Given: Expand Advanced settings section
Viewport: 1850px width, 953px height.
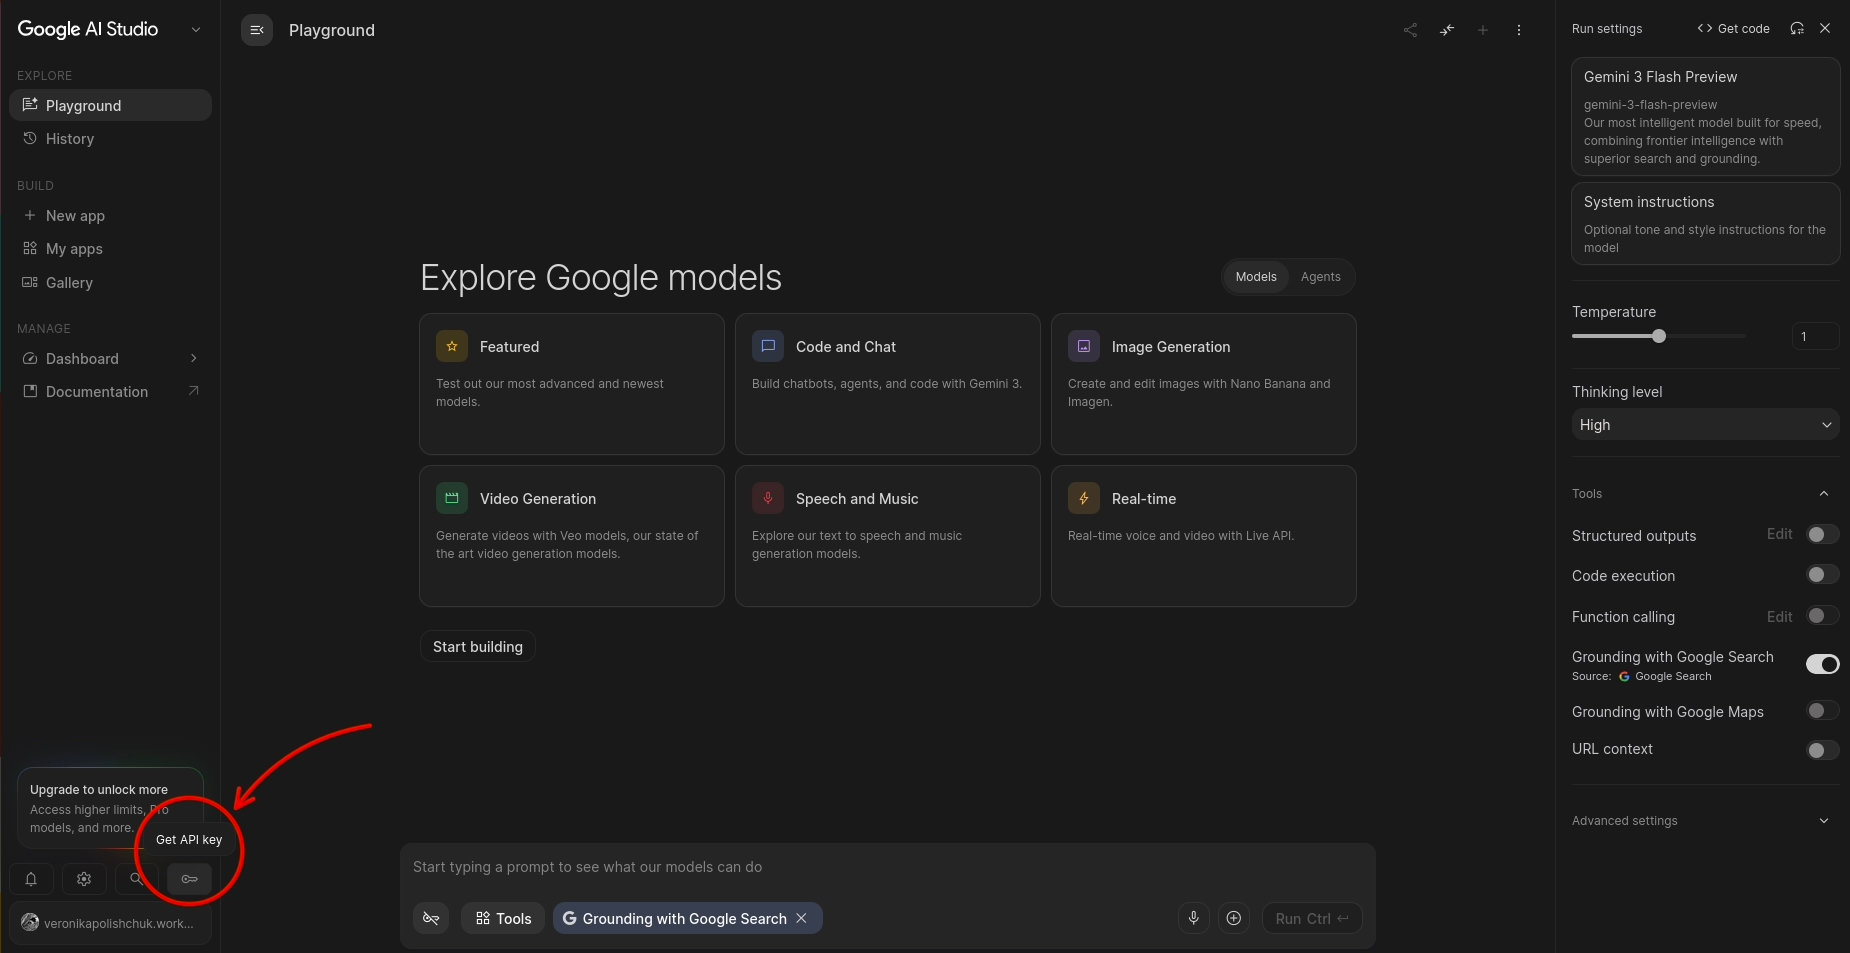Looking at the screenshot, I should (1705, 821).
